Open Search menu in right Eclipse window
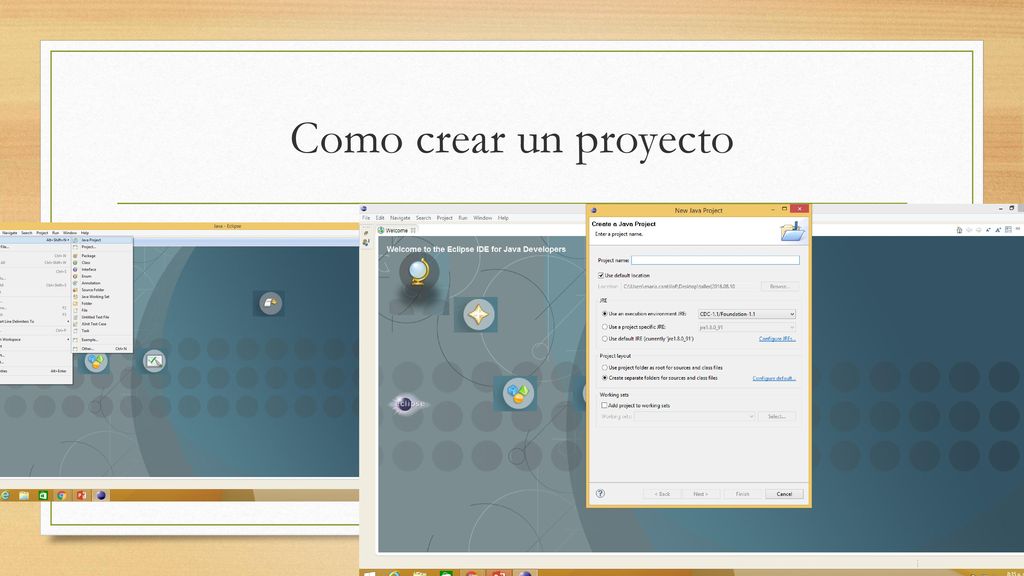The image size is (1024, 576). point(424,218)
